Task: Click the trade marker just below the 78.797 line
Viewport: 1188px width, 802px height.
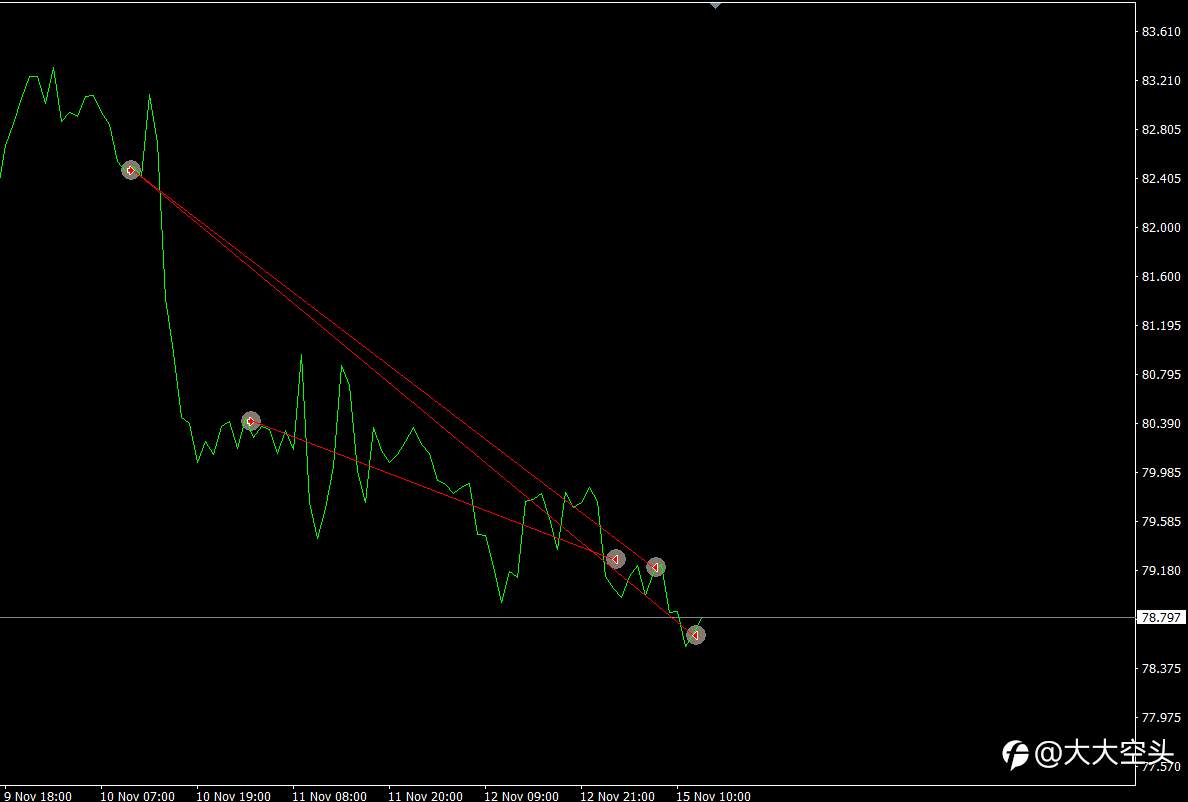Action: pyautogui.click(x=696, y=635)
